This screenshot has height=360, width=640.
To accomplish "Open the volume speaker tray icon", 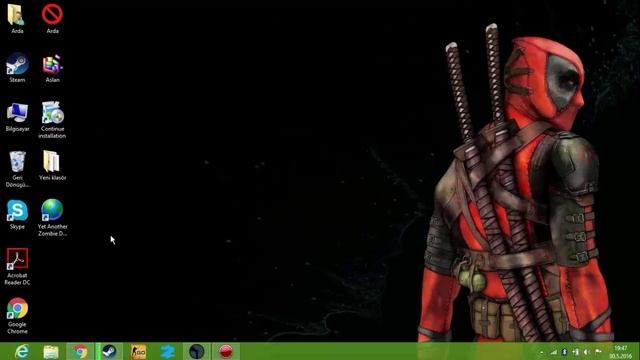I will click(587, 352).
